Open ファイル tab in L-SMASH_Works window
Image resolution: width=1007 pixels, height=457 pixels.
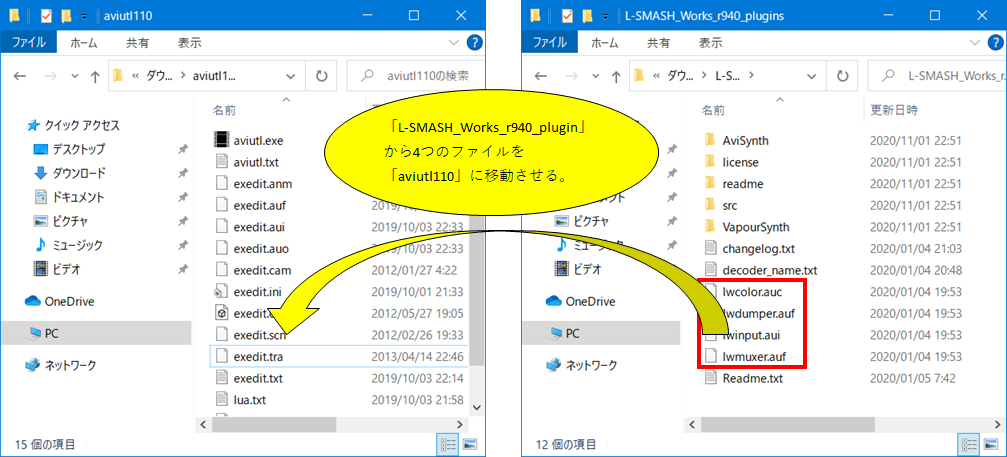[x=550, y=44]
